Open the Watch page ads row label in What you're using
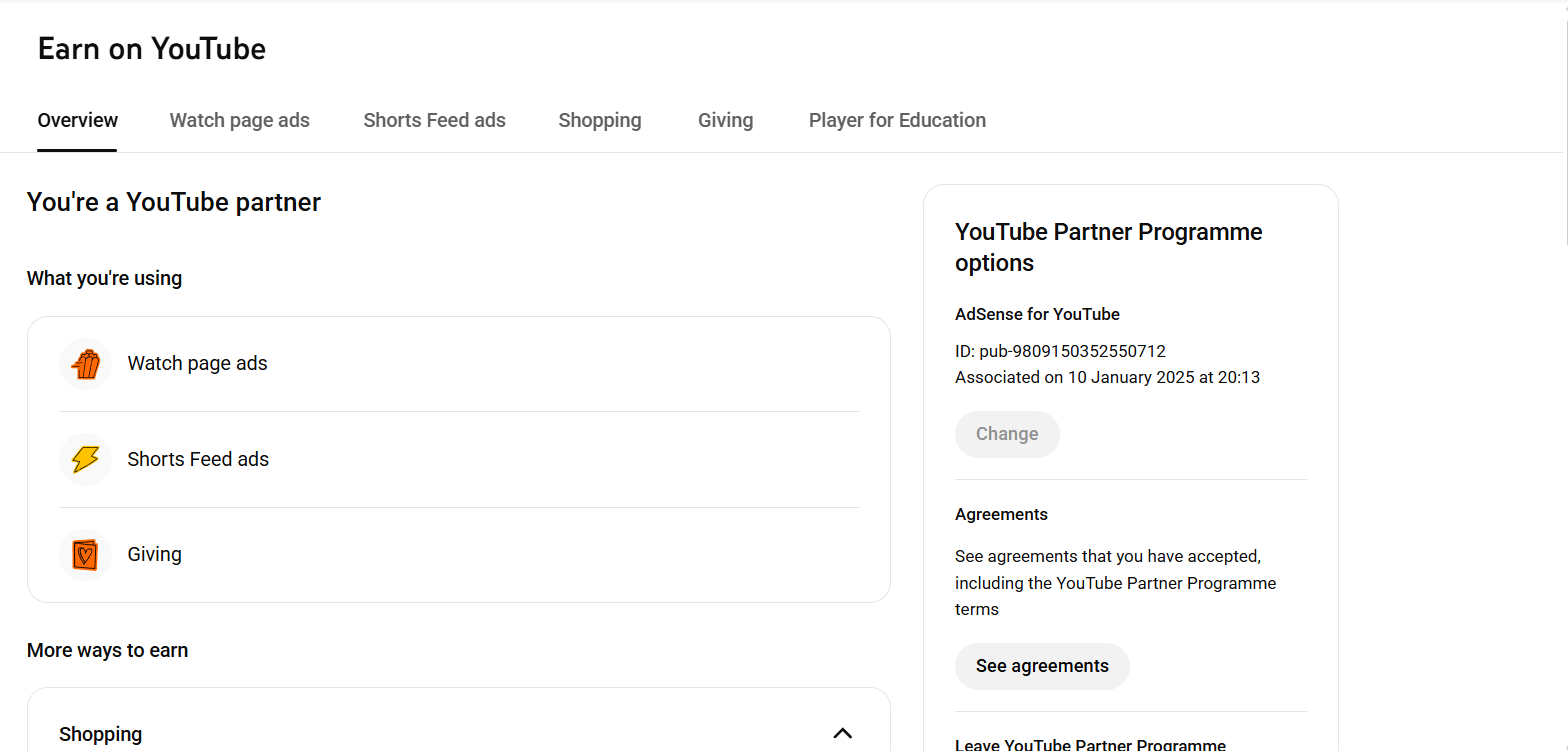 click(197, 364)
